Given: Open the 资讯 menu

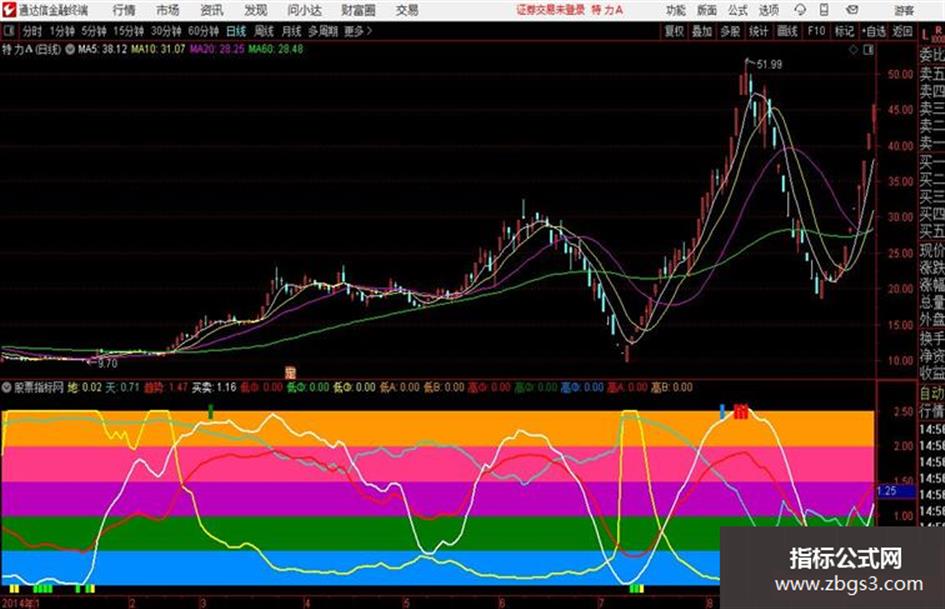Looking at the screenshot, I should pos(212,10).
